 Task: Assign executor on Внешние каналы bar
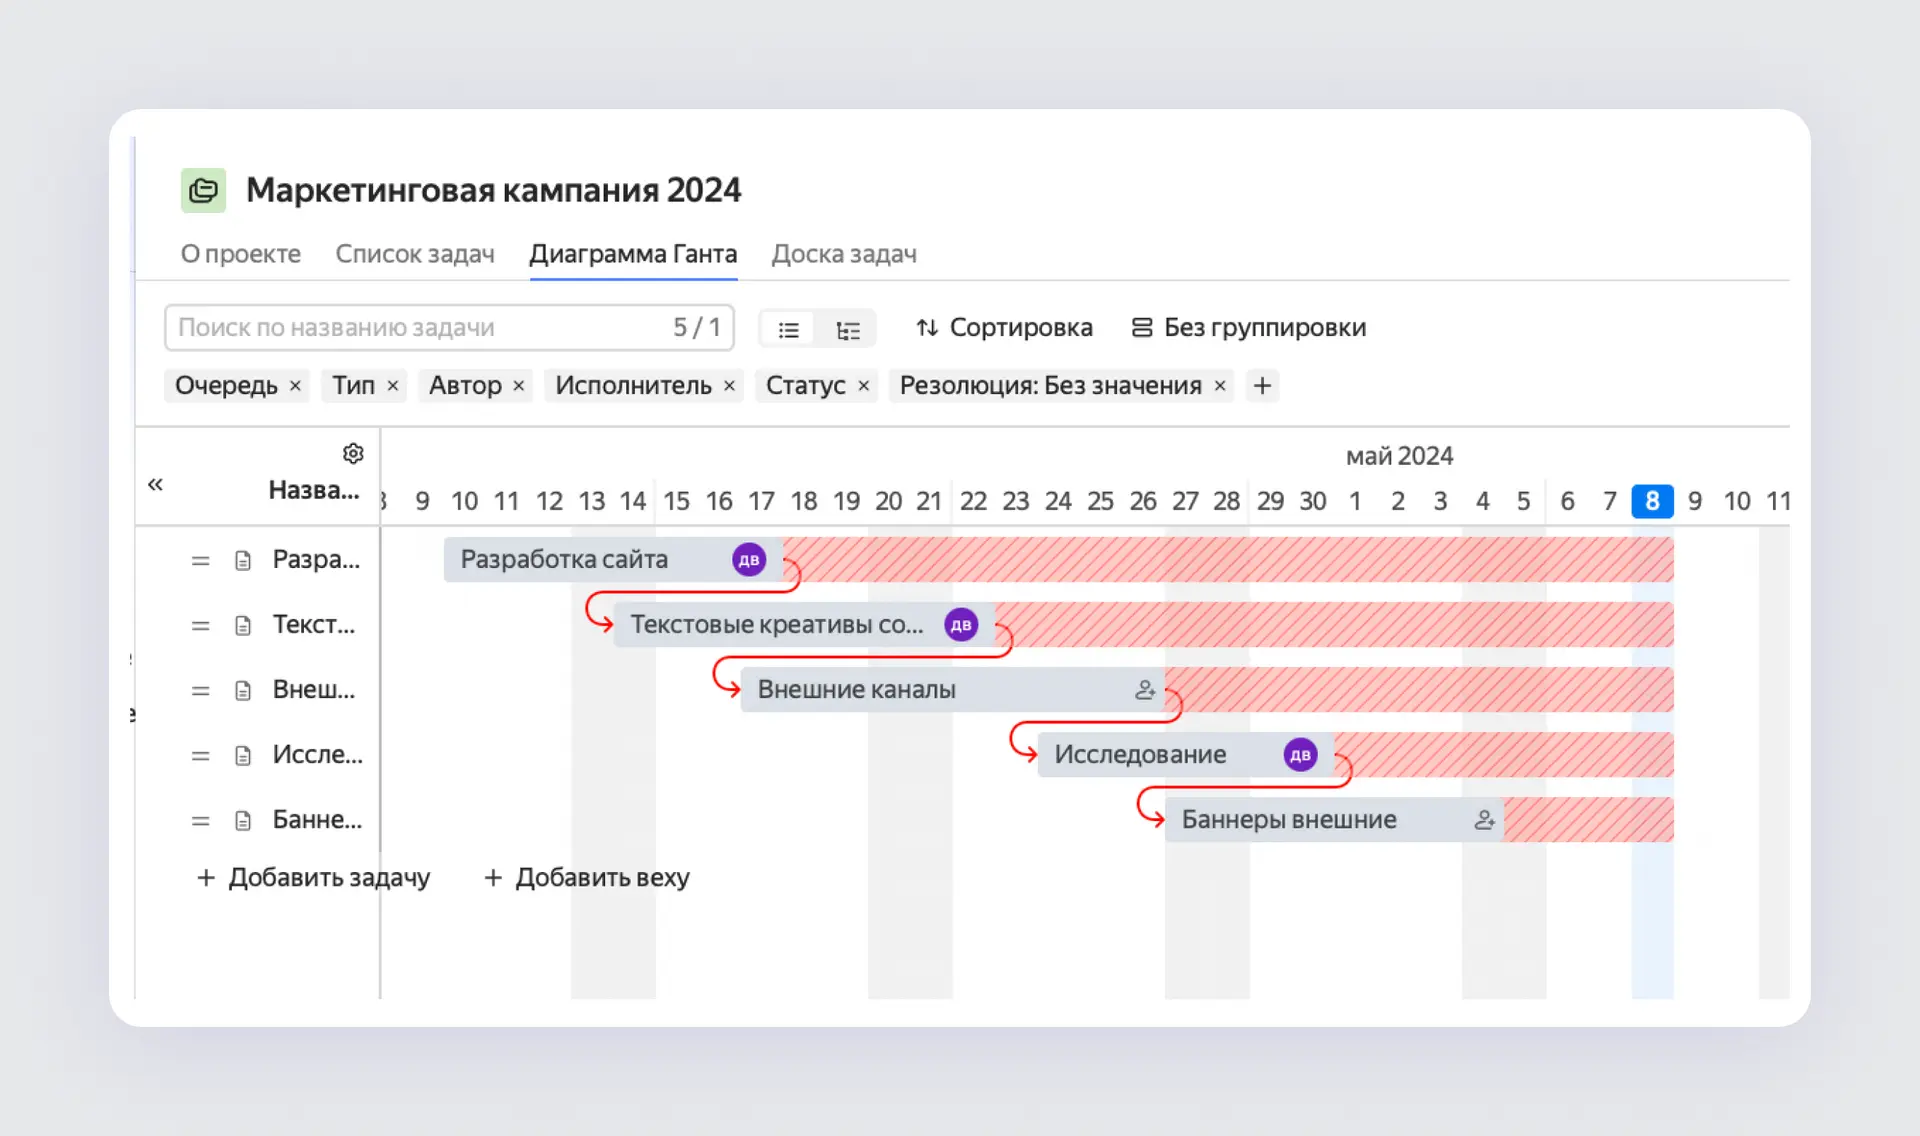[1145, 690]
